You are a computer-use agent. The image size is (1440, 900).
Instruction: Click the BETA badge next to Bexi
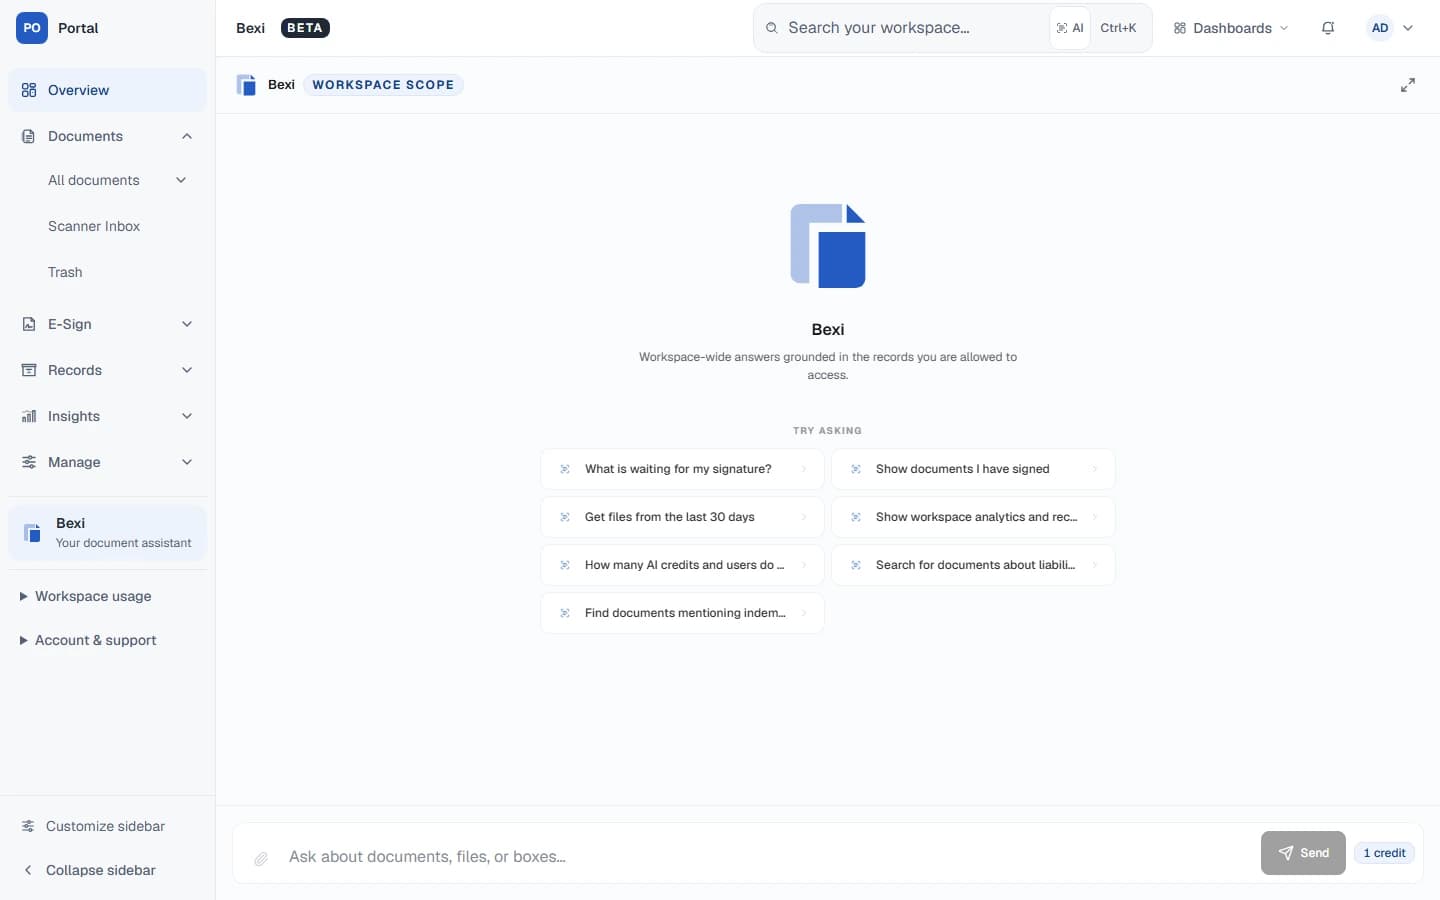[x=305, y=28]
